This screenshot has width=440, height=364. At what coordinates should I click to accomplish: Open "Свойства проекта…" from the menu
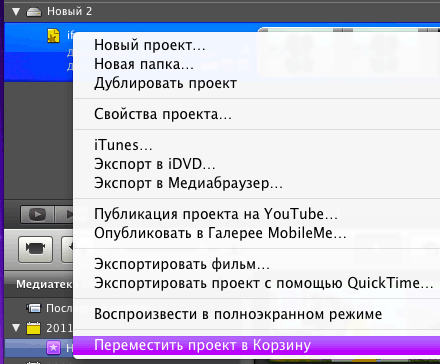256,114
